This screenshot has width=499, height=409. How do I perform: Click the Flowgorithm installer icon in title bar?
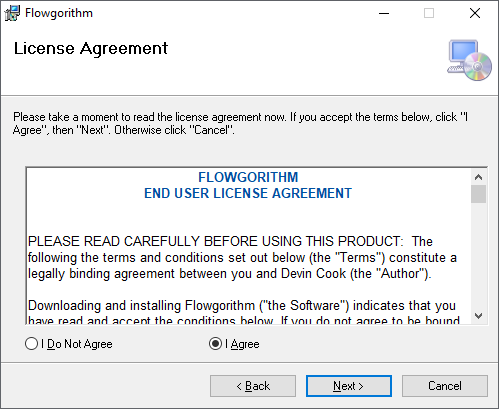[12, 13]
